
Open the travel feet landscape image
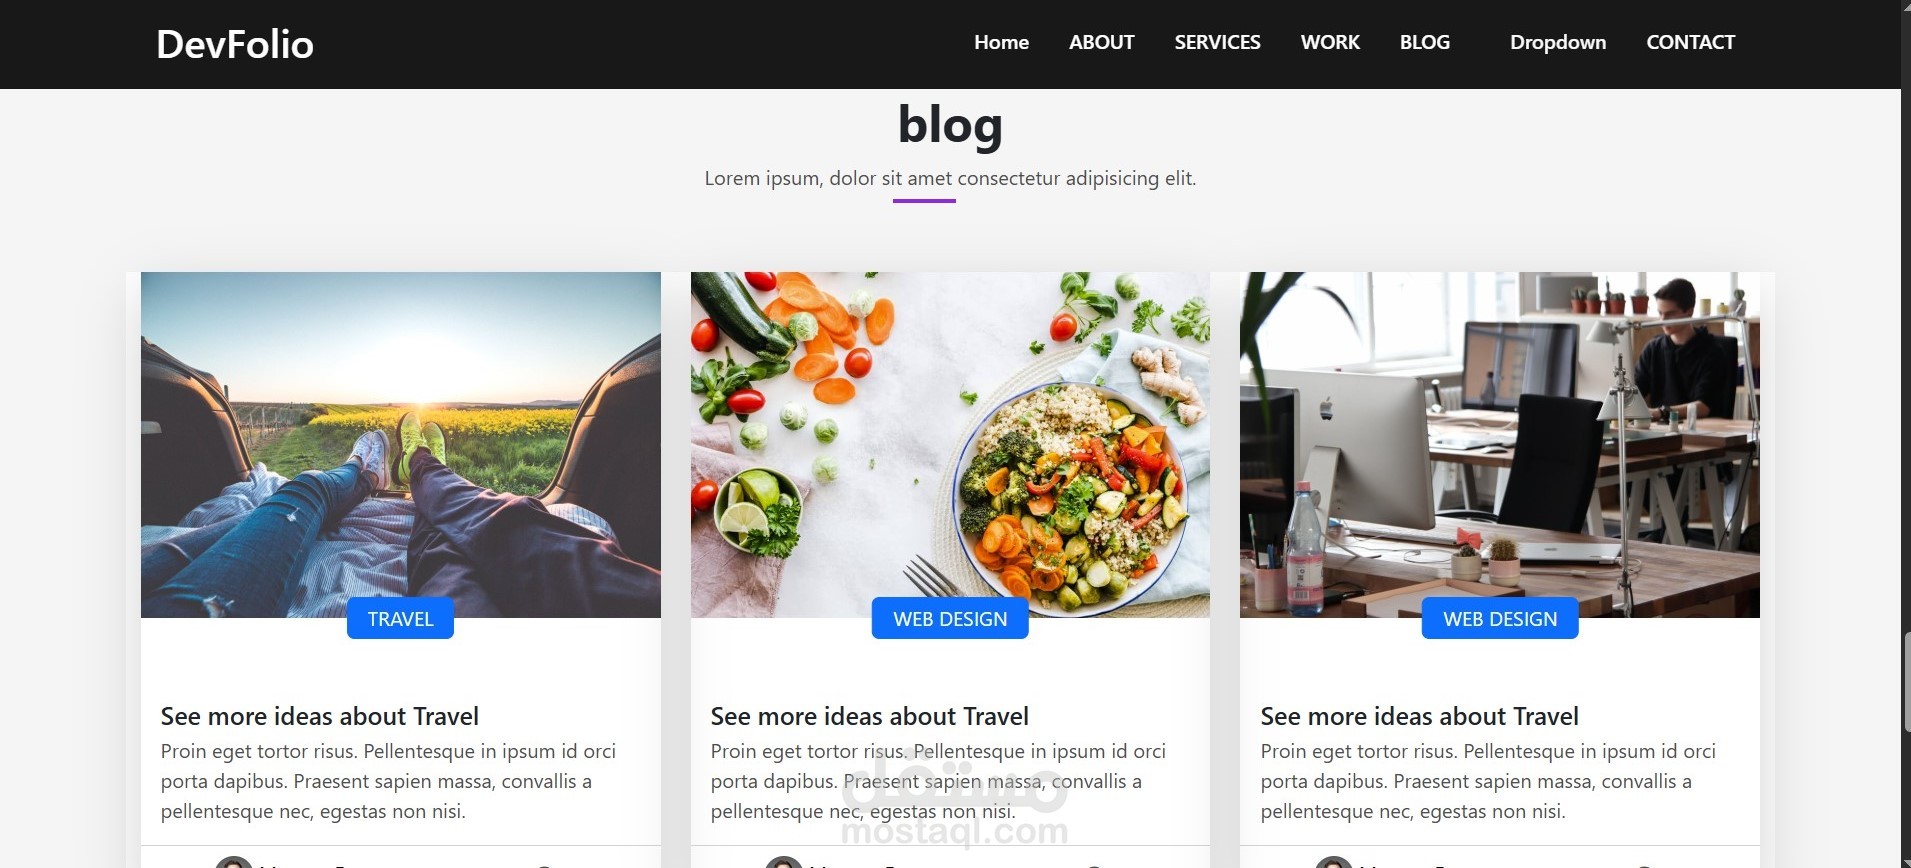401,445
